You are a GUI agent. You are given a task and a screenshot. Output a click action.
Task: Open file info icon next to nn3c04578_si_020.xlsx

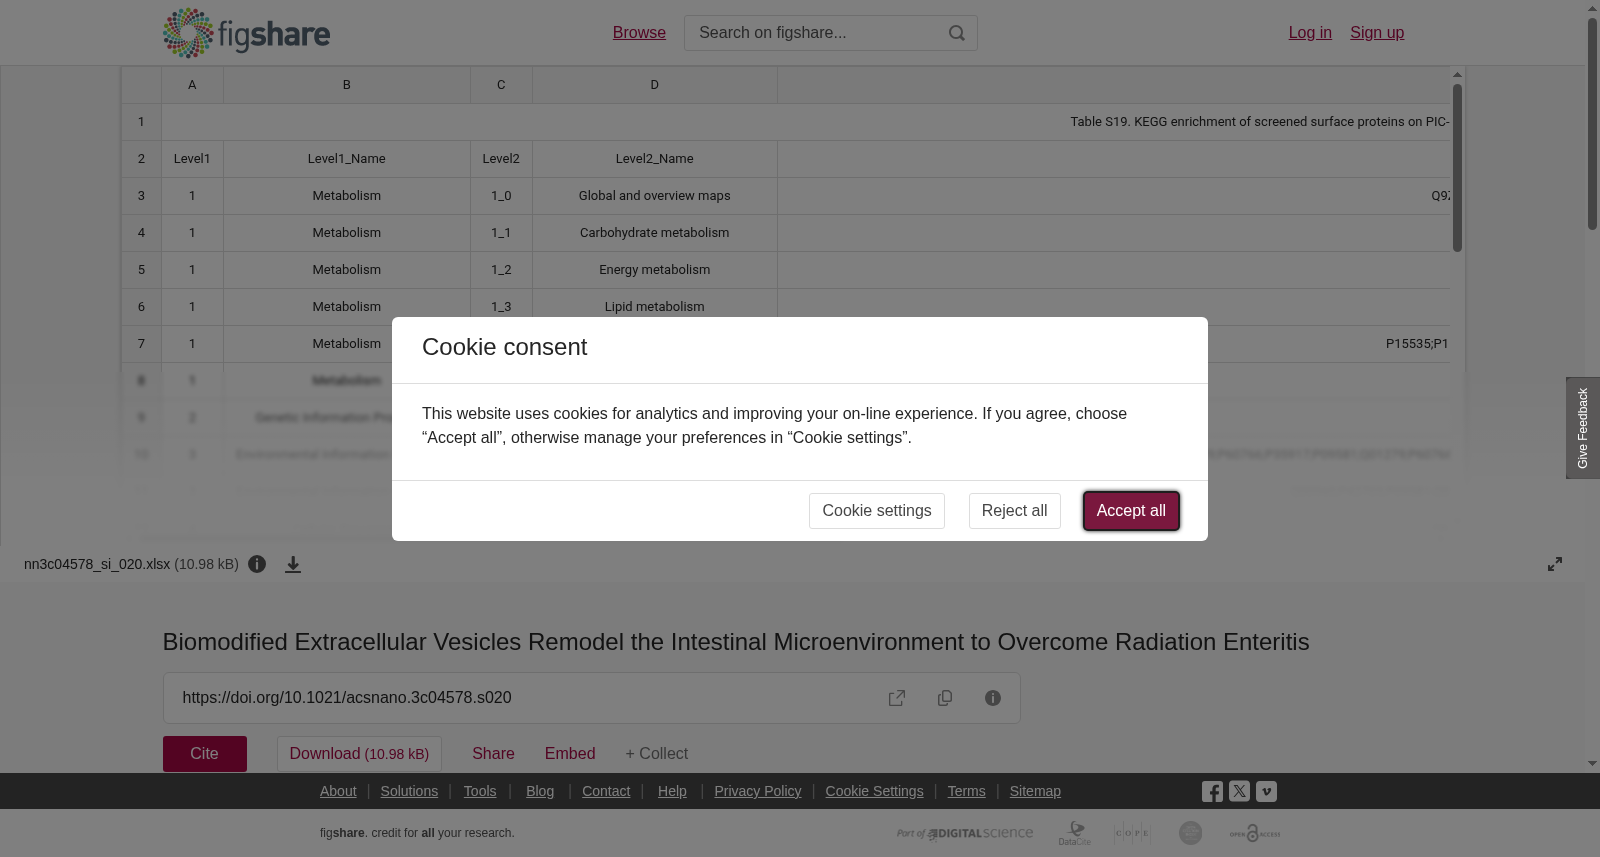[257, 564]
